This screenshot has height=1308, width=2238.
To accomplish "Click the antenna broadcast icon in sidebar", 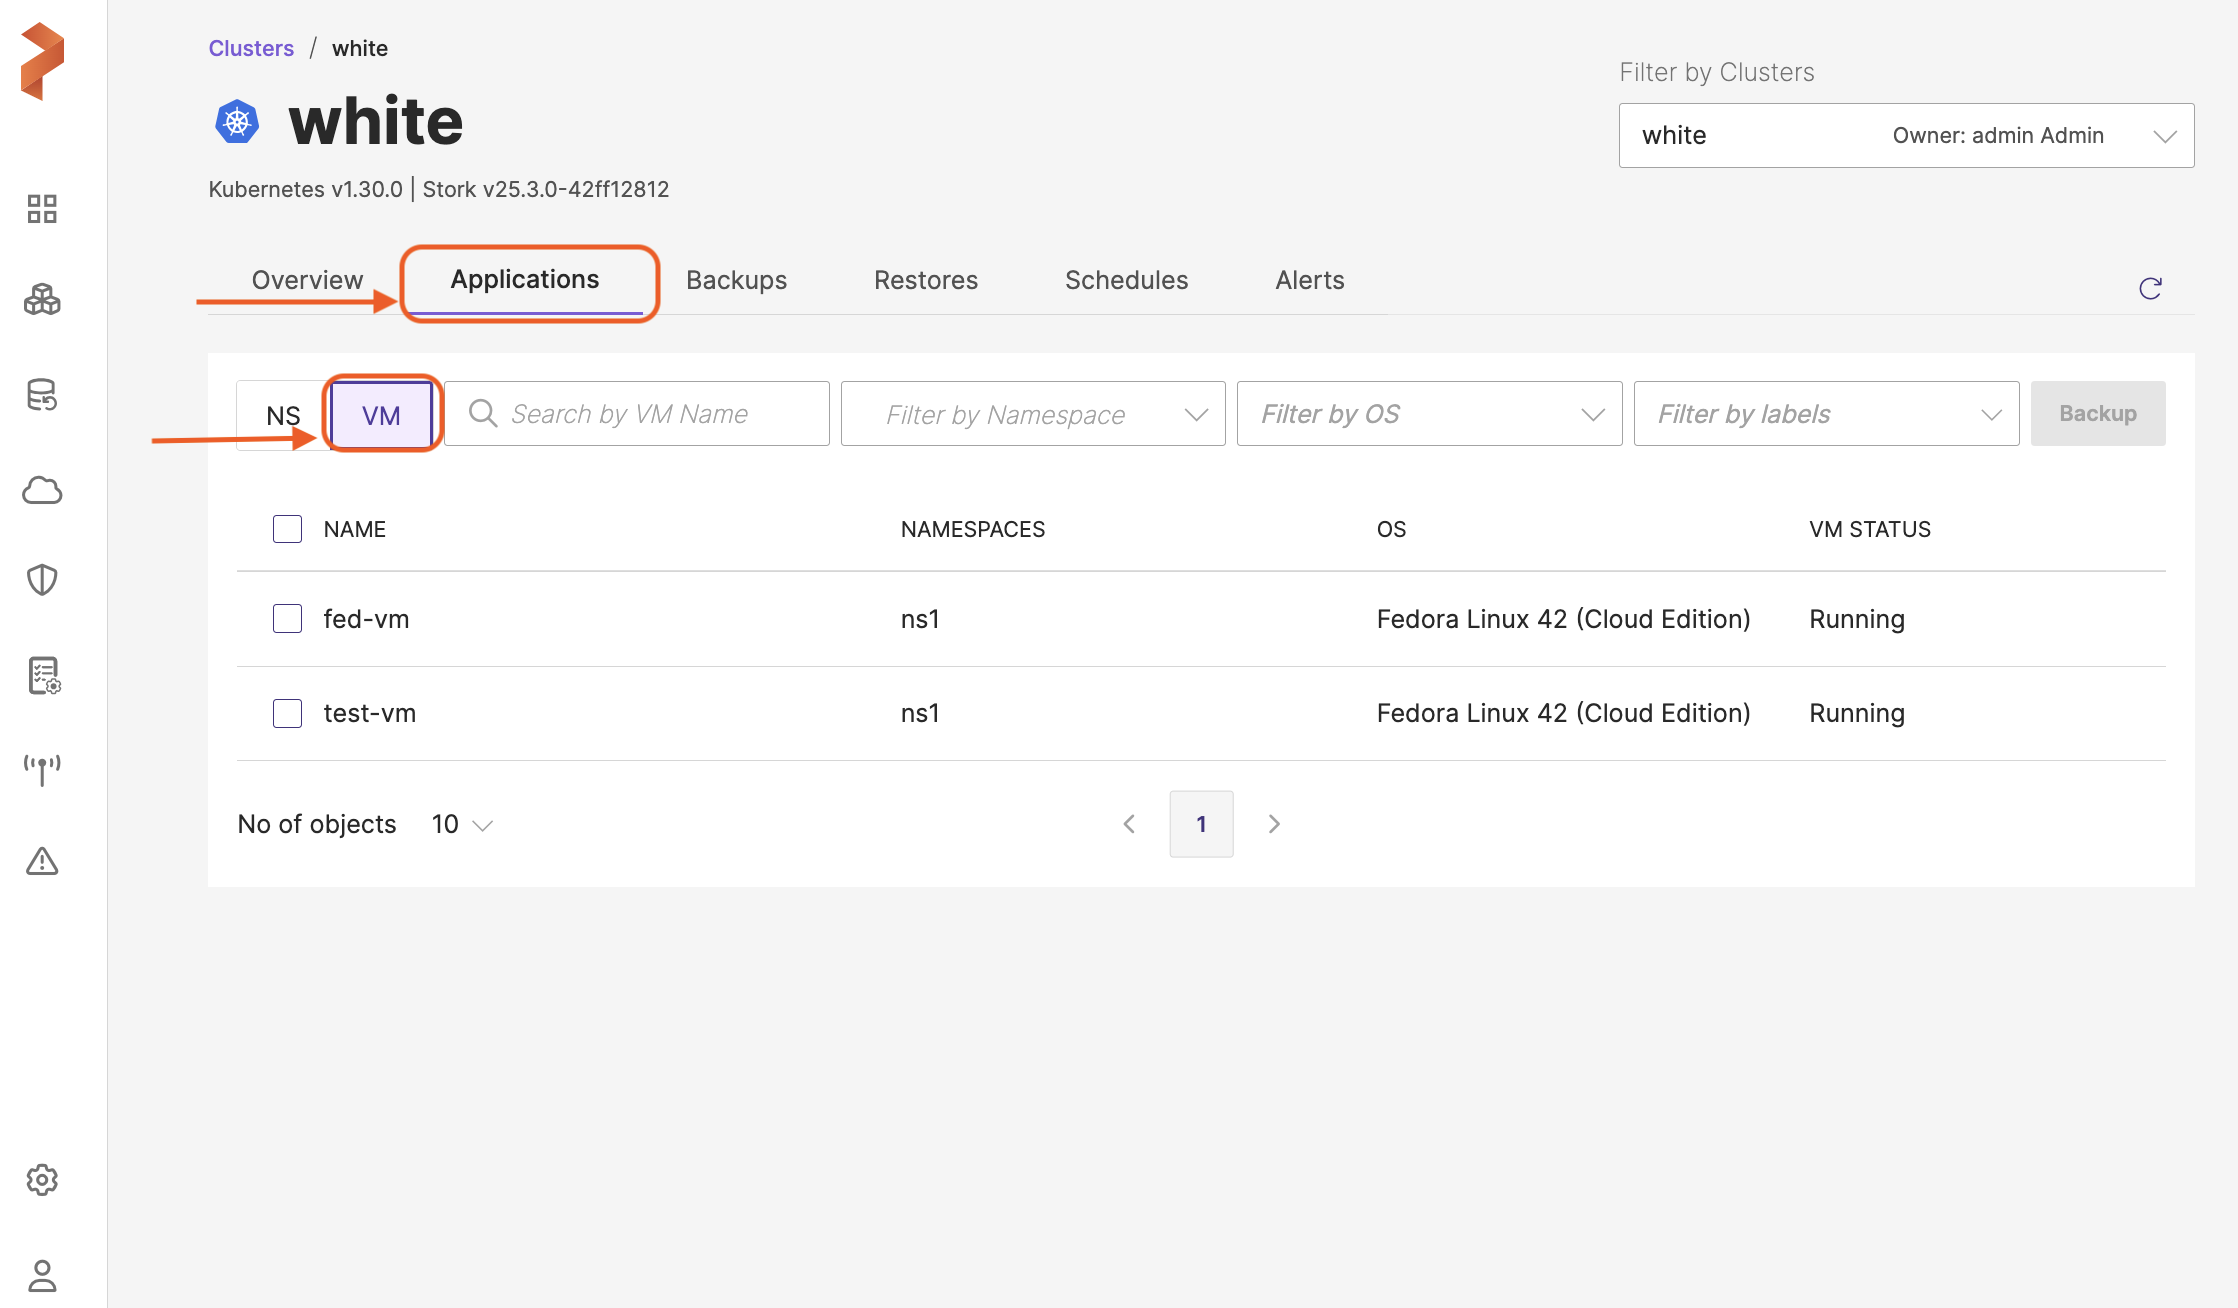I will pyautogui.click(x=42, y=769).
